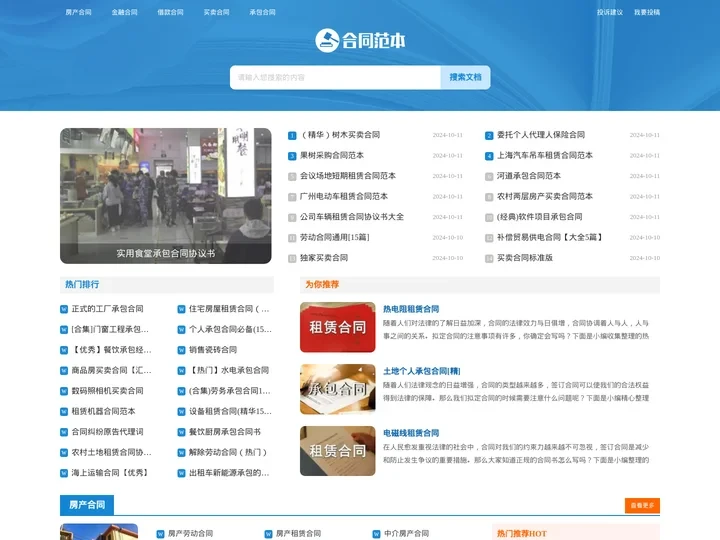Click the document icon beside 中介房产合同
720x540 pixels.
click(x=377, y=534)
